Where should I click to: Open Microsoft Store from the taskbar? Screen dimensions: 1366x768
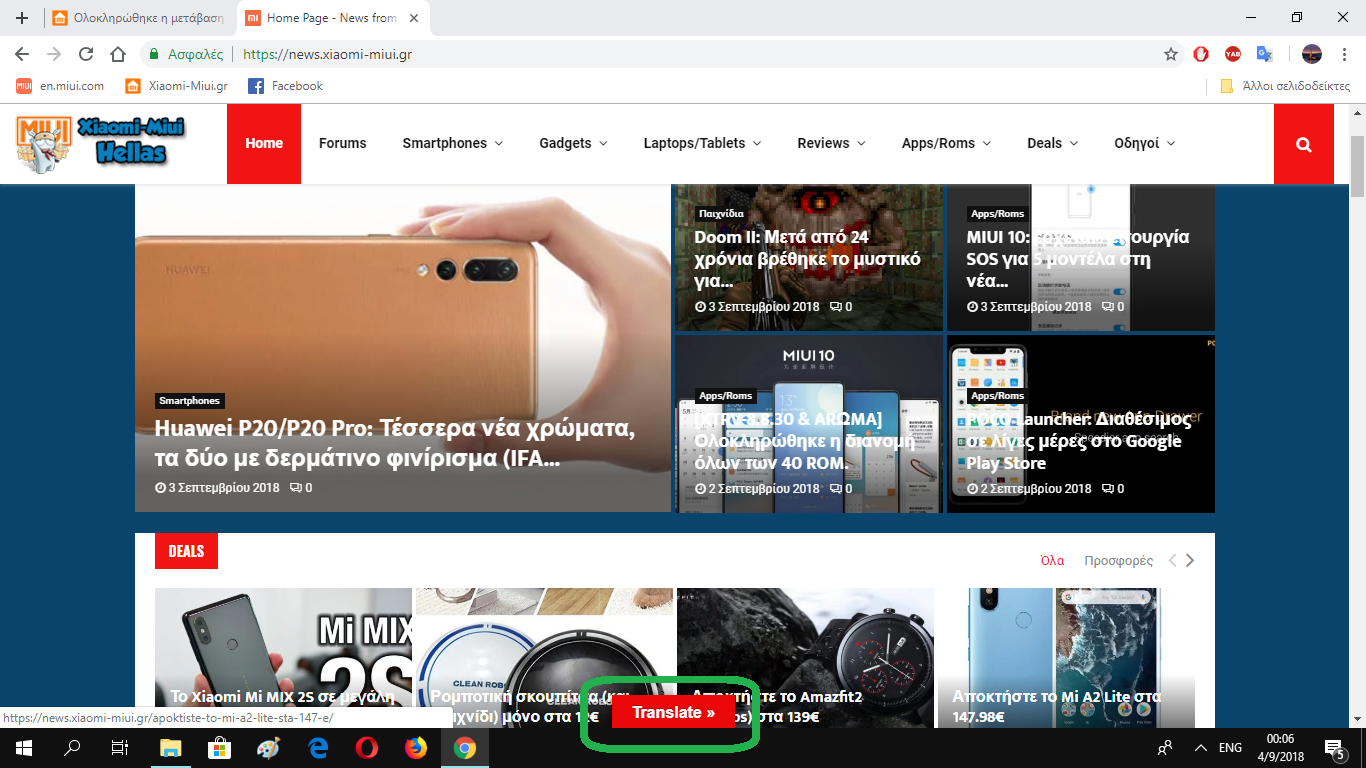click(x=219, y=747)
